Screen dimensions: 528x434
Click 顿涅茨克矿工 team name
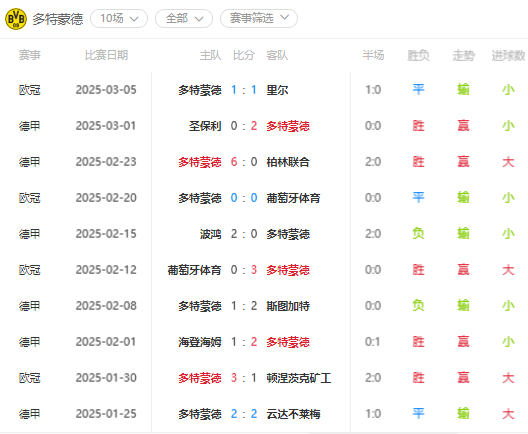point(299,378)
